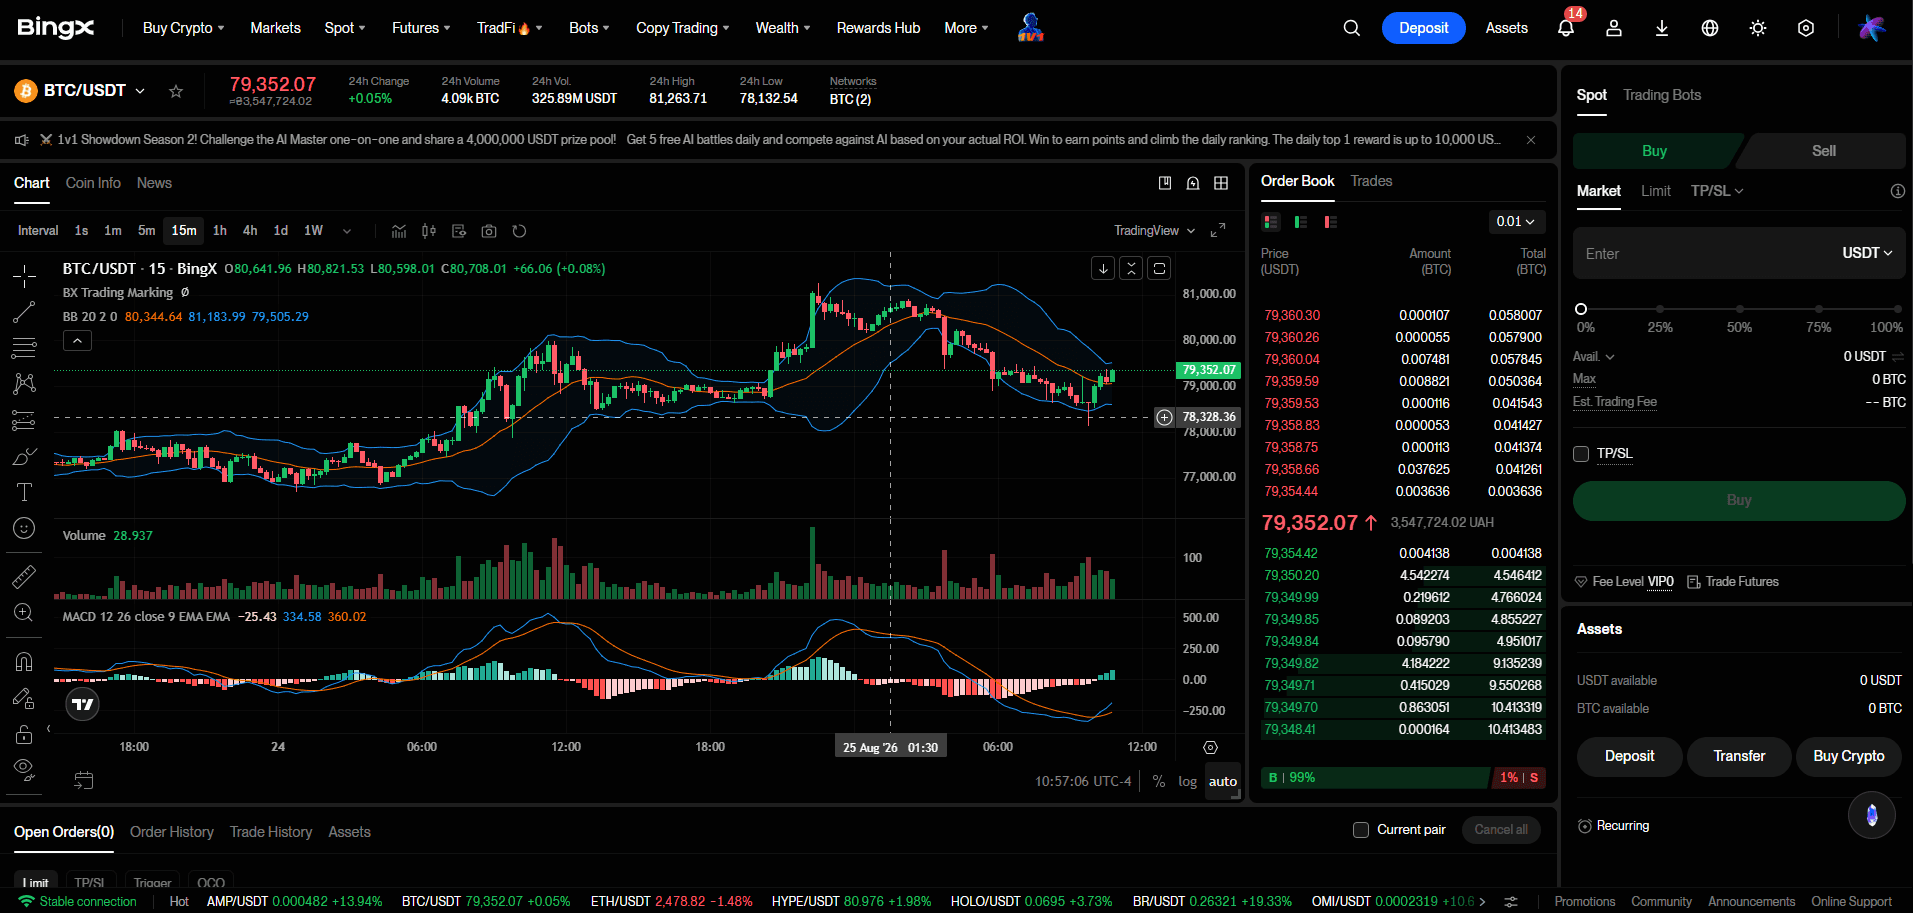Toggle light theme sun icon
1913x913 pixels.
(1758, 28)
